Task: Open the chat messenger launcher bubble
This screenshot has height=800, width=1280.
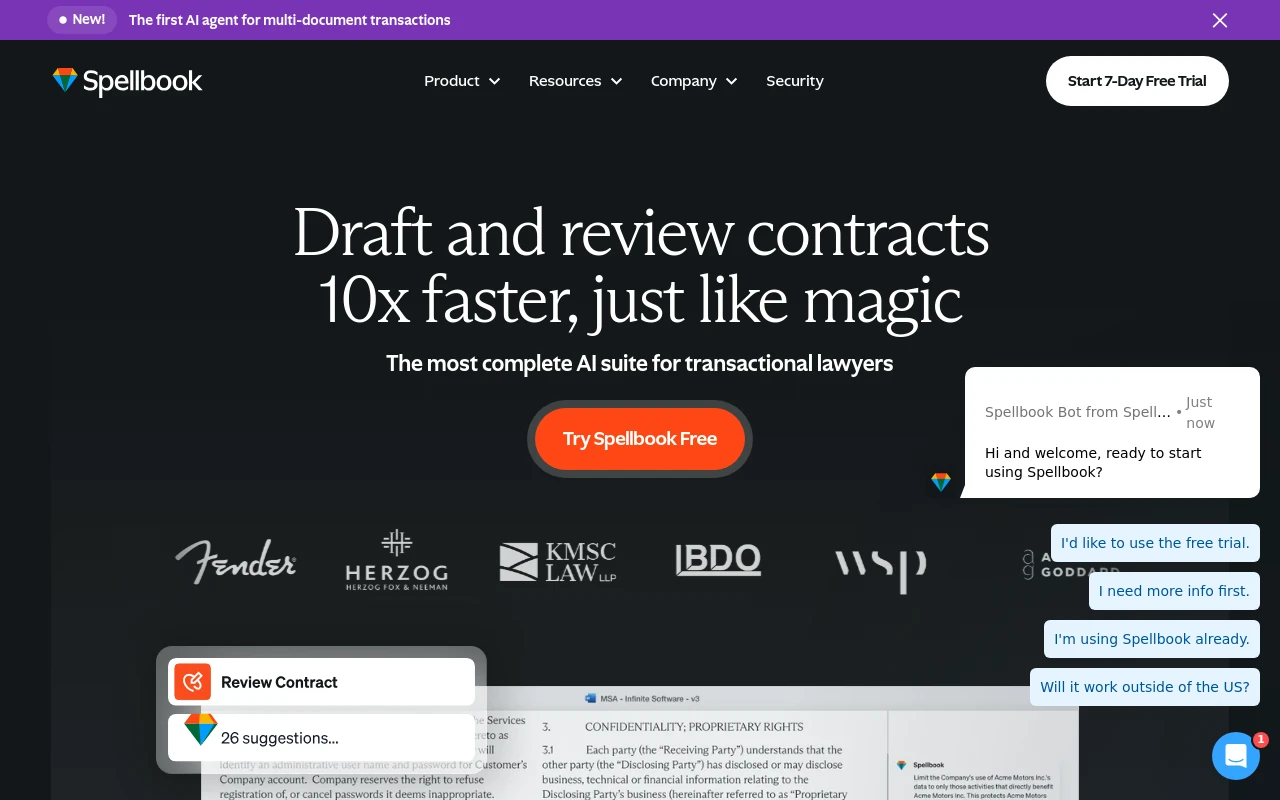Action: pyautogui.click(x=1236, y=756)
